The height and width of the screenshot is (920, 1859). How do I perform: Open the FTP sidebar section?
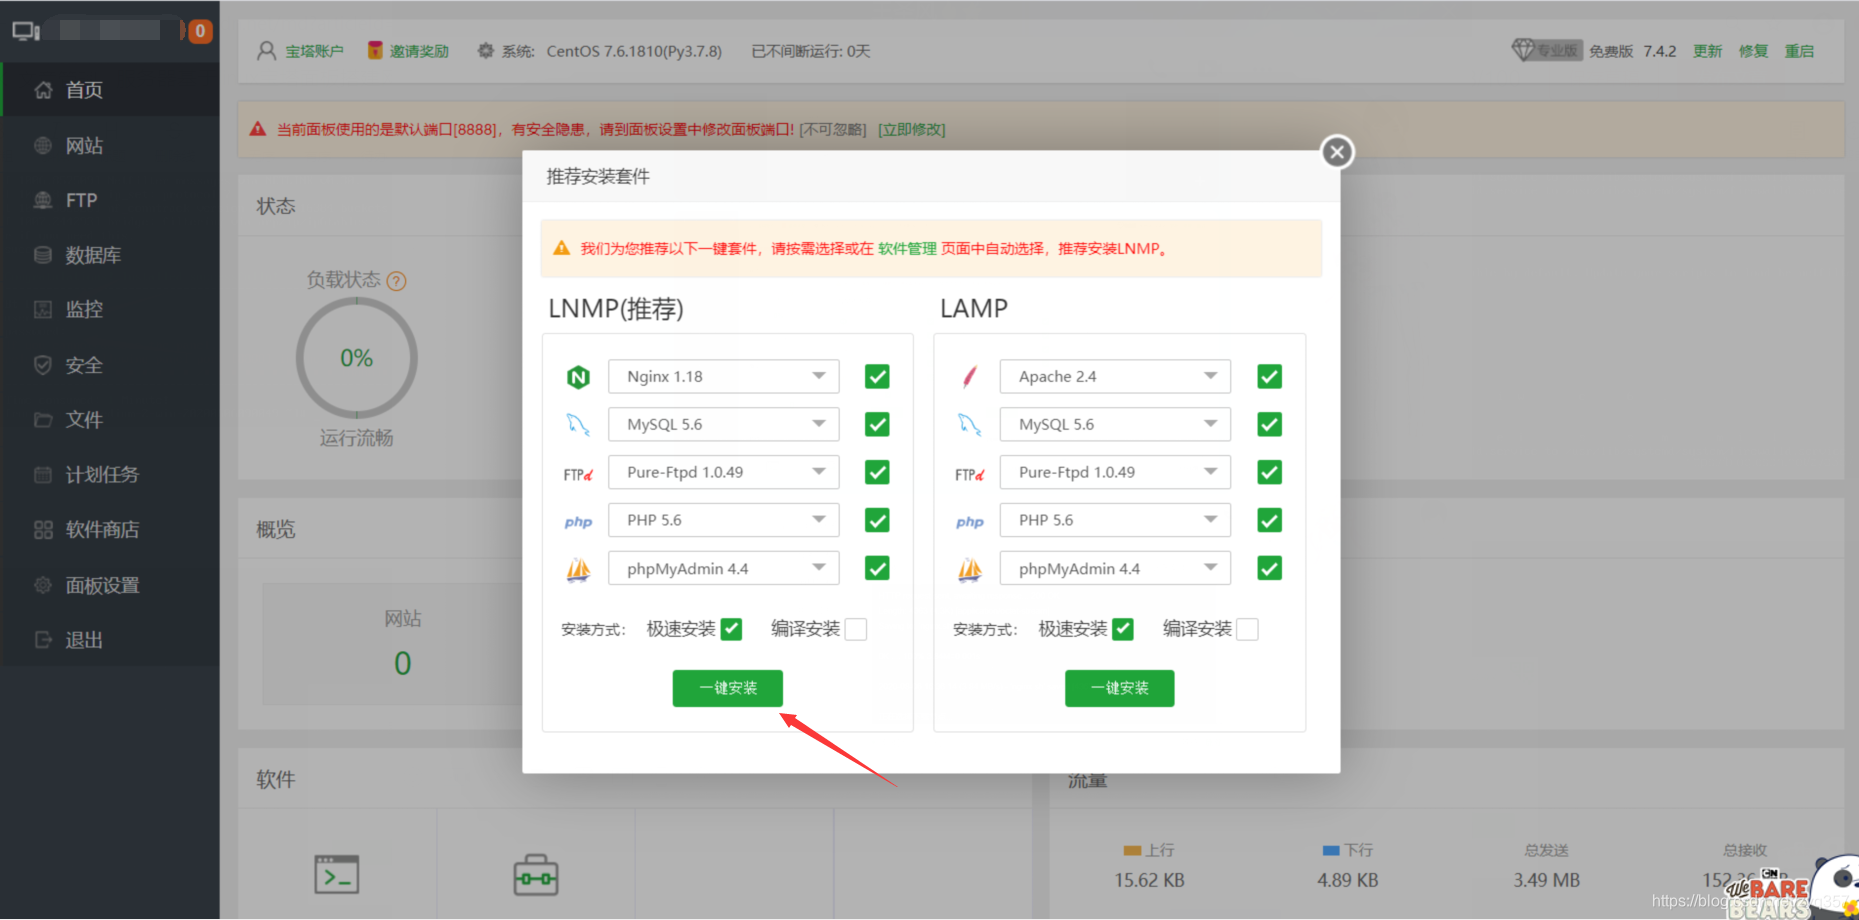tap(110, 200)
